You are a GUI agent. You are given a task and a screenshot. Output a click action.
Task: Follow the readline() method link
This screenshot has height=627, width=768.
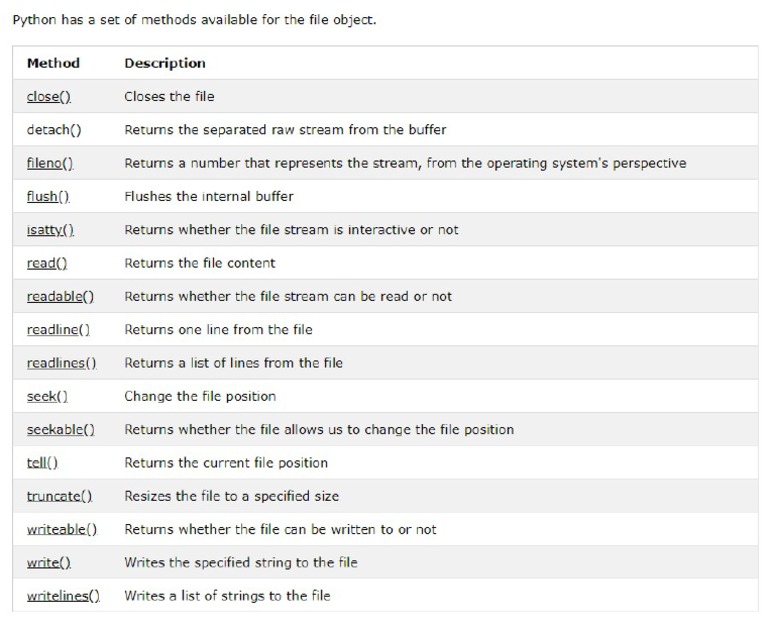[58, 330]
